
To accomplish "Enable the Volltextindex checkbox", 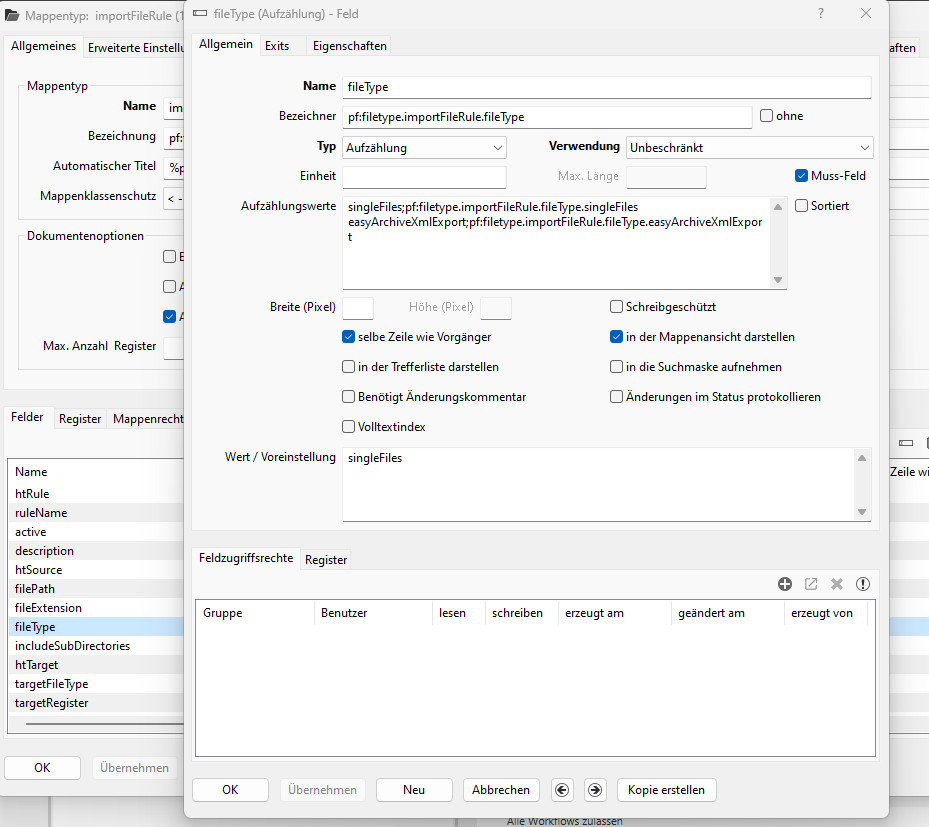I will [348, 427].
